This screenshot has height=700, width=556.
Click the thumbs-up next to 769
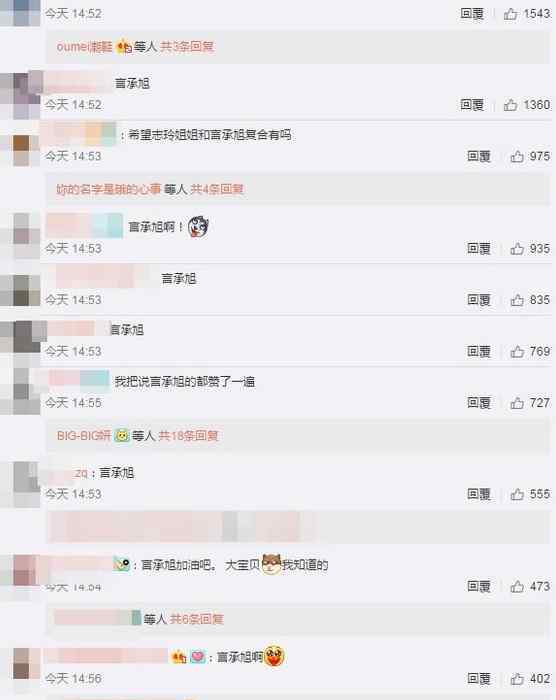click(517, 352)
